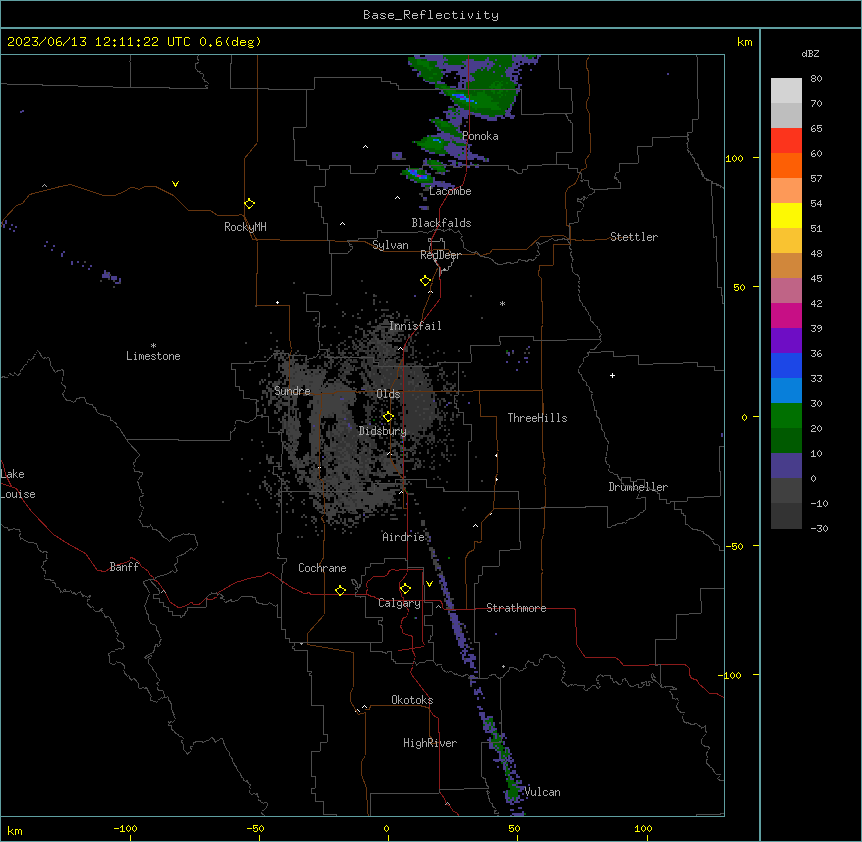The width and height of the screenshot is (862, 842).
Task: Click the Innisfail label
Action: point(415,326)
